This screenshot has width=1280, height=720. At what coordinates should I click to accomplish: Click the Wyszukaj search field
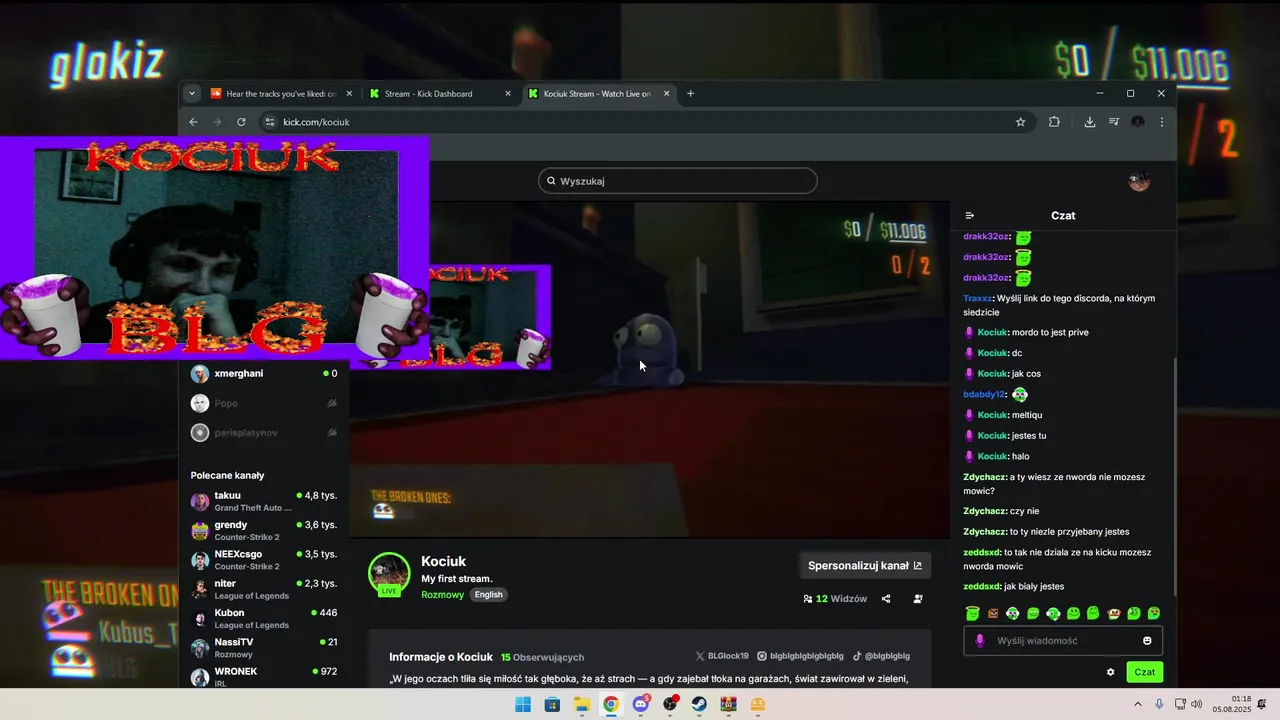coord(678,181)
